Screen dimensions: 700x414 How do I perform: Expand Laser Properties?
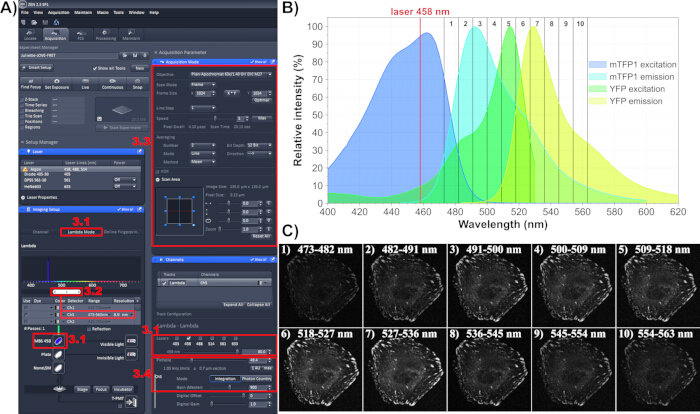(x=23, y=197)
